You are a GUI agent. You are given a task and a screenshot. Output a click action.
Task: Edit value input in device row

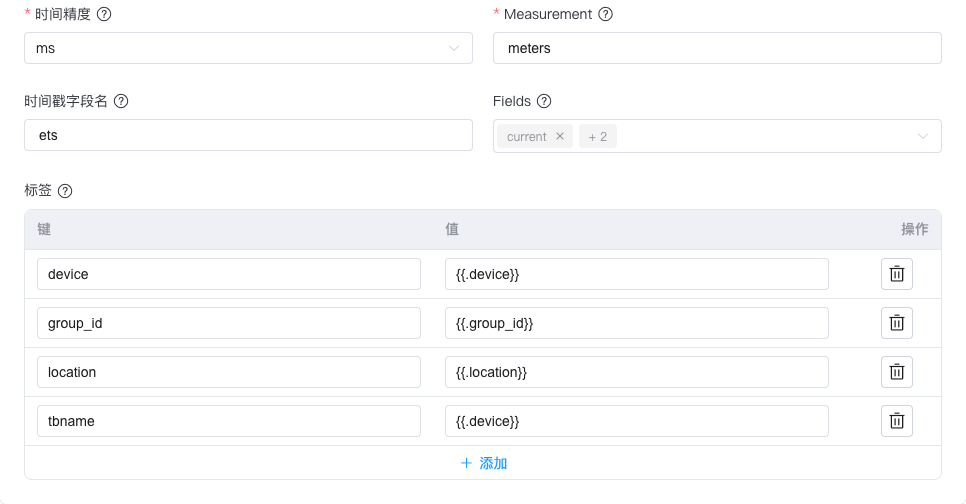[x=636, y=274]
